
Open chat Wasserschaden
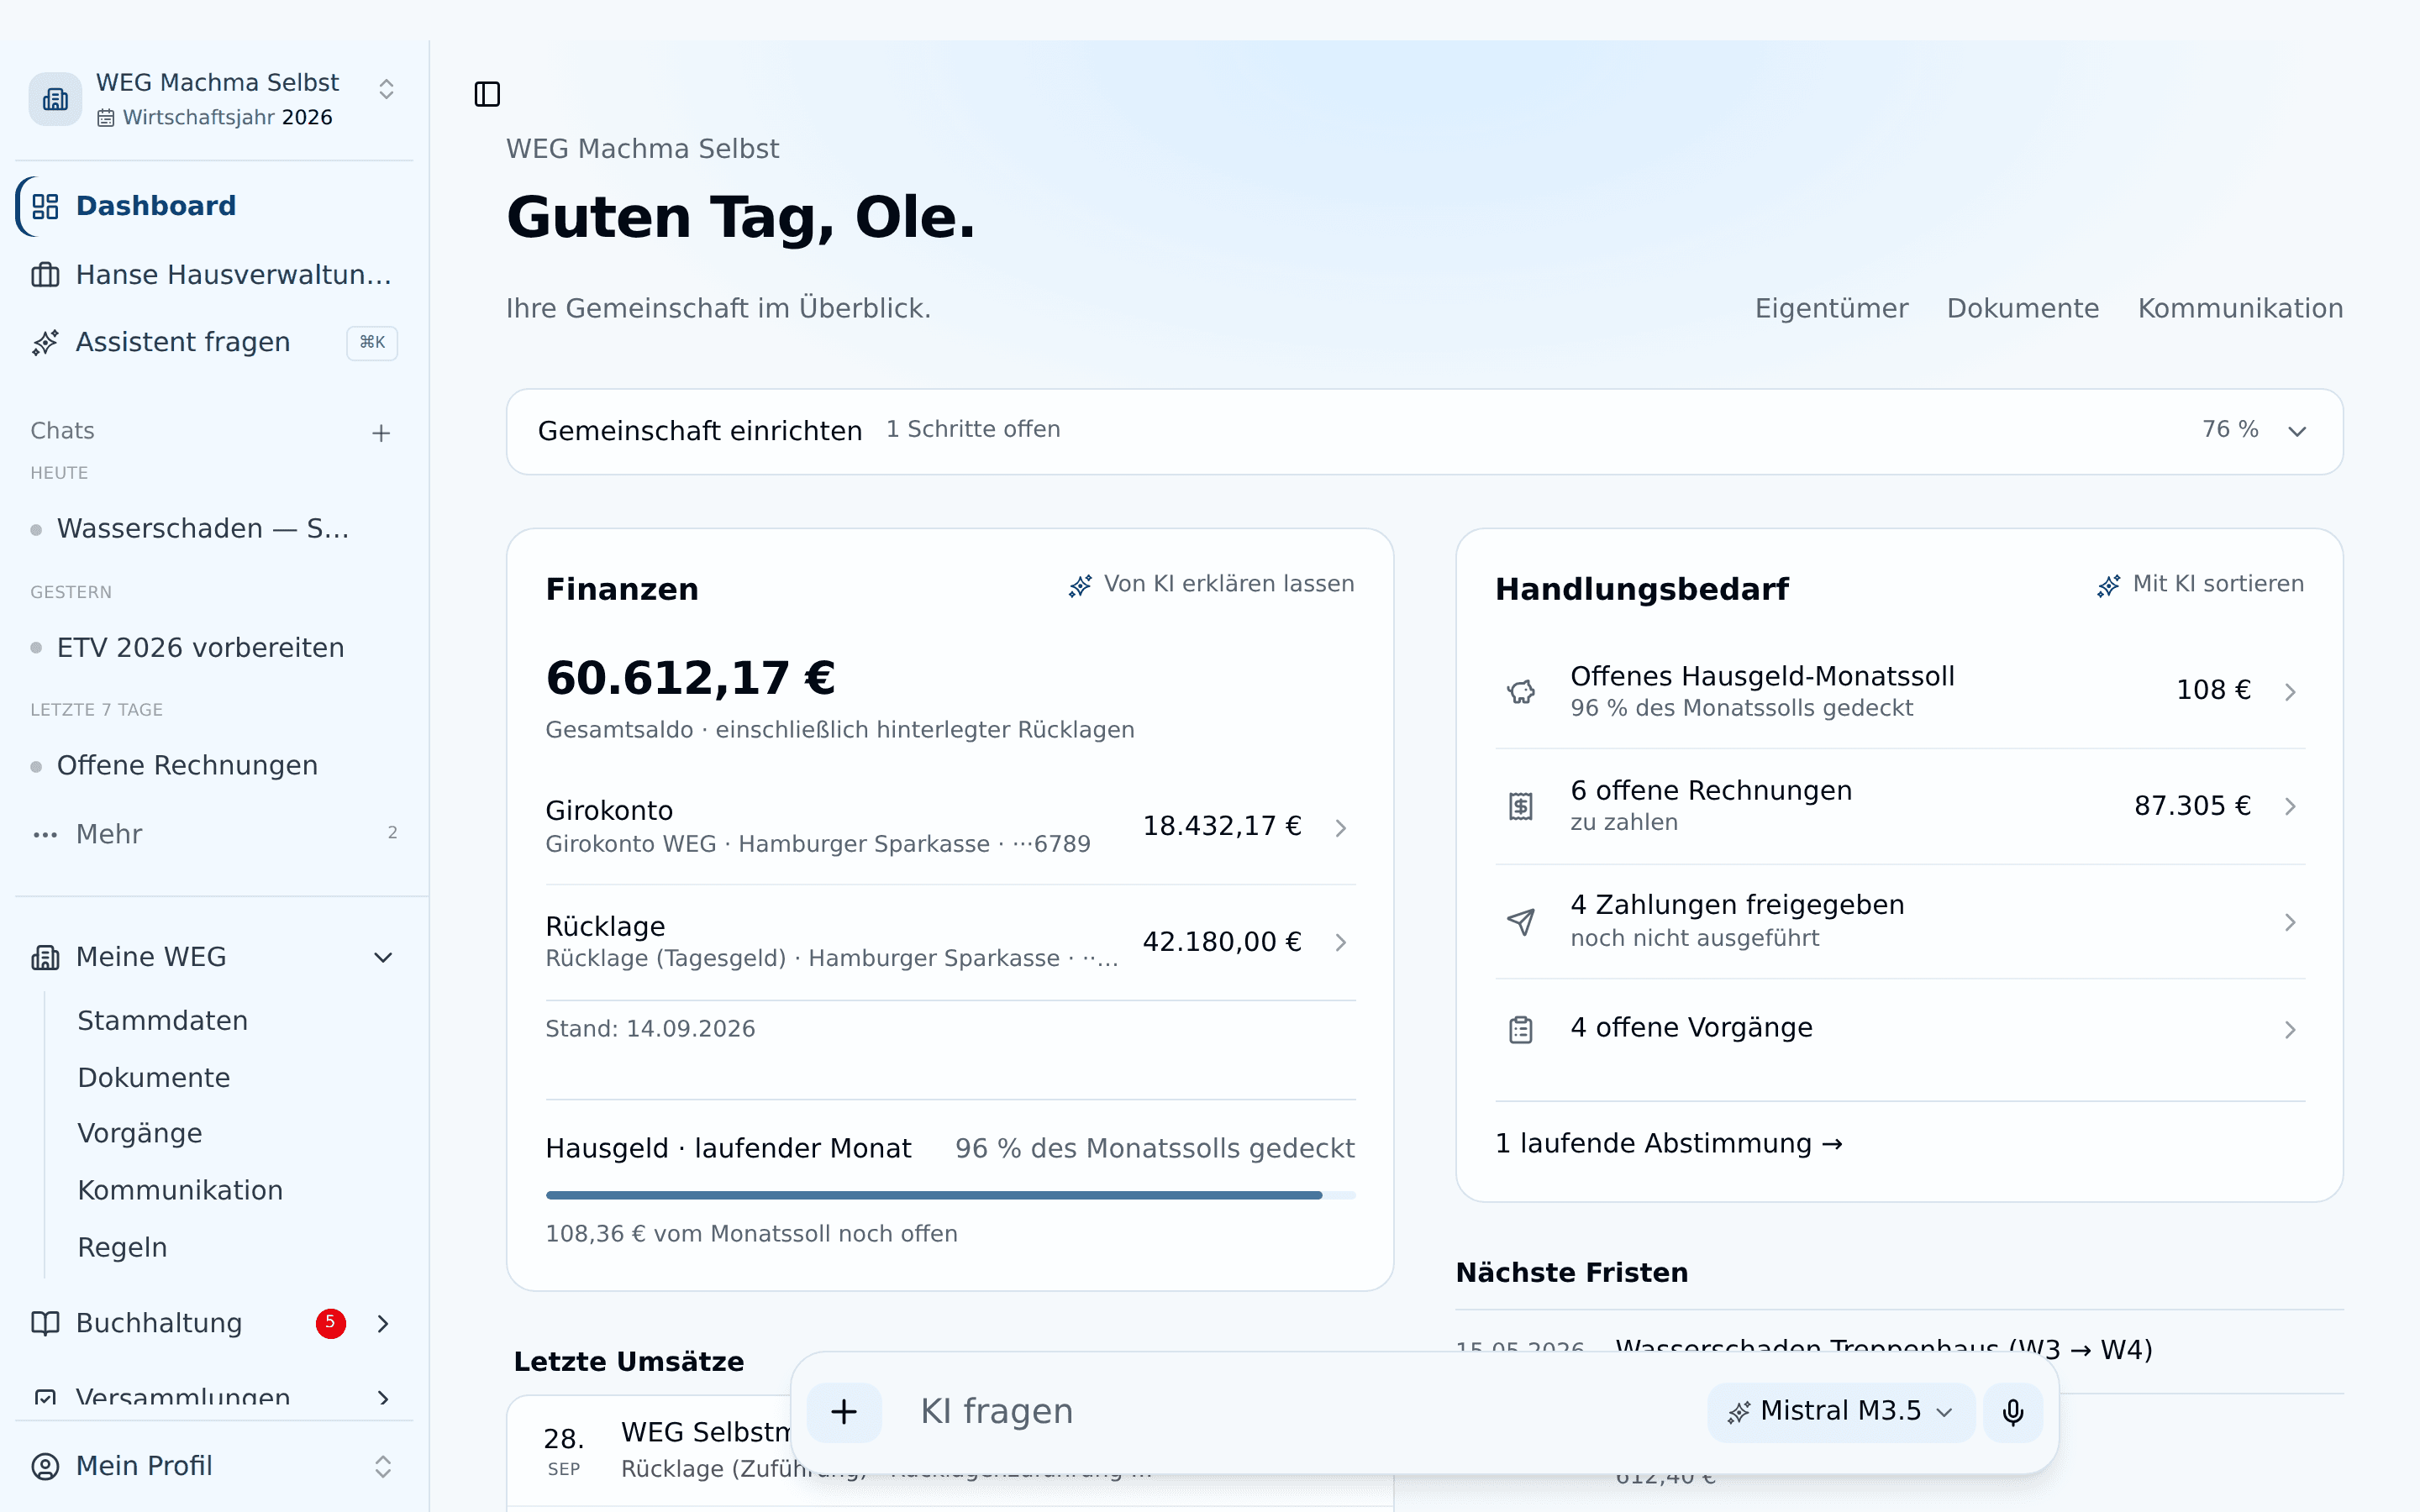pos(203,529)
